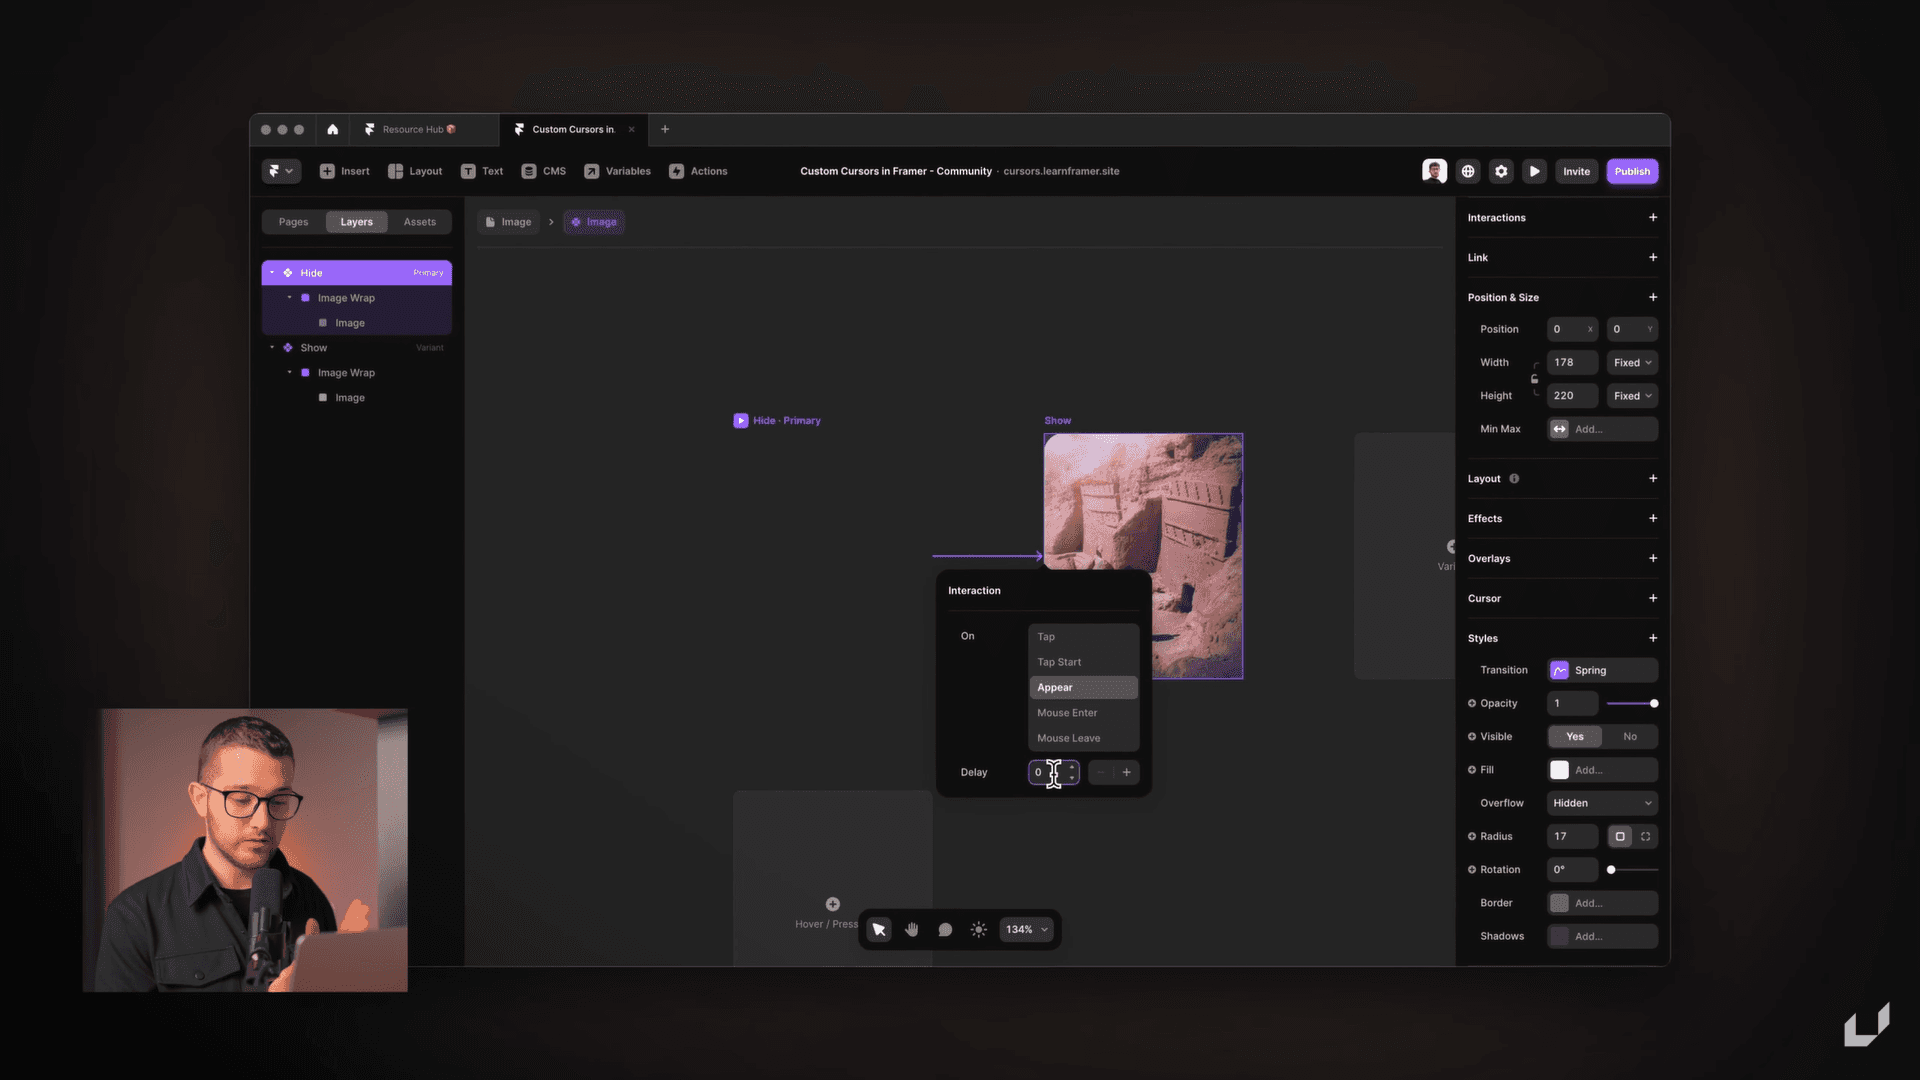Open the globe site settings icon
The height and width of the screenshot is (1080, 1920).
pos(1468,171)
